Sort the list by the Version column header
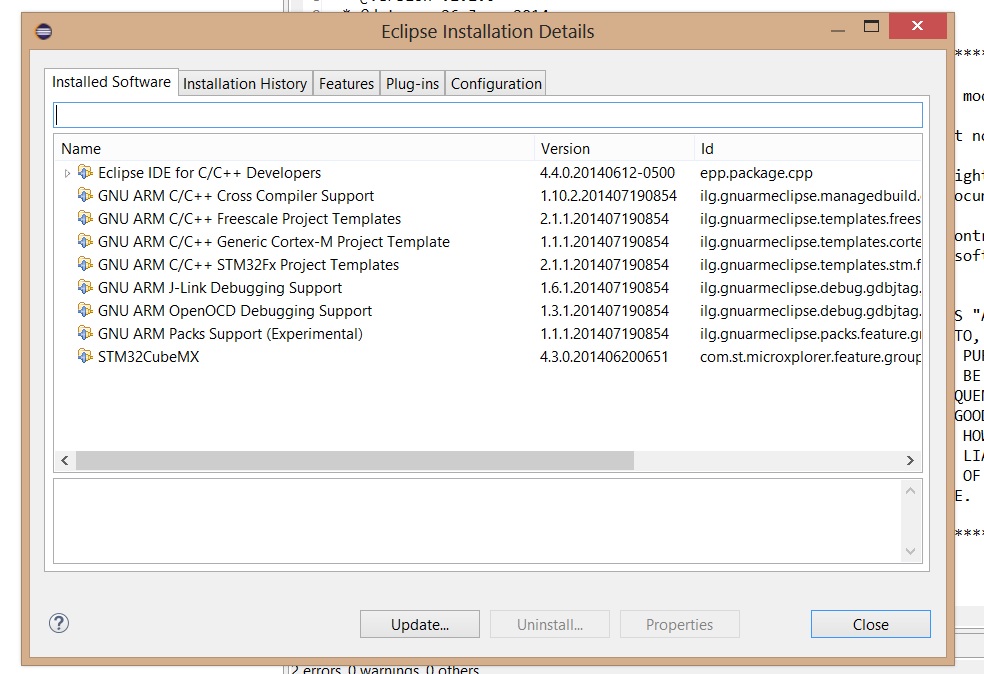The image size is (984, 674). 614,149
